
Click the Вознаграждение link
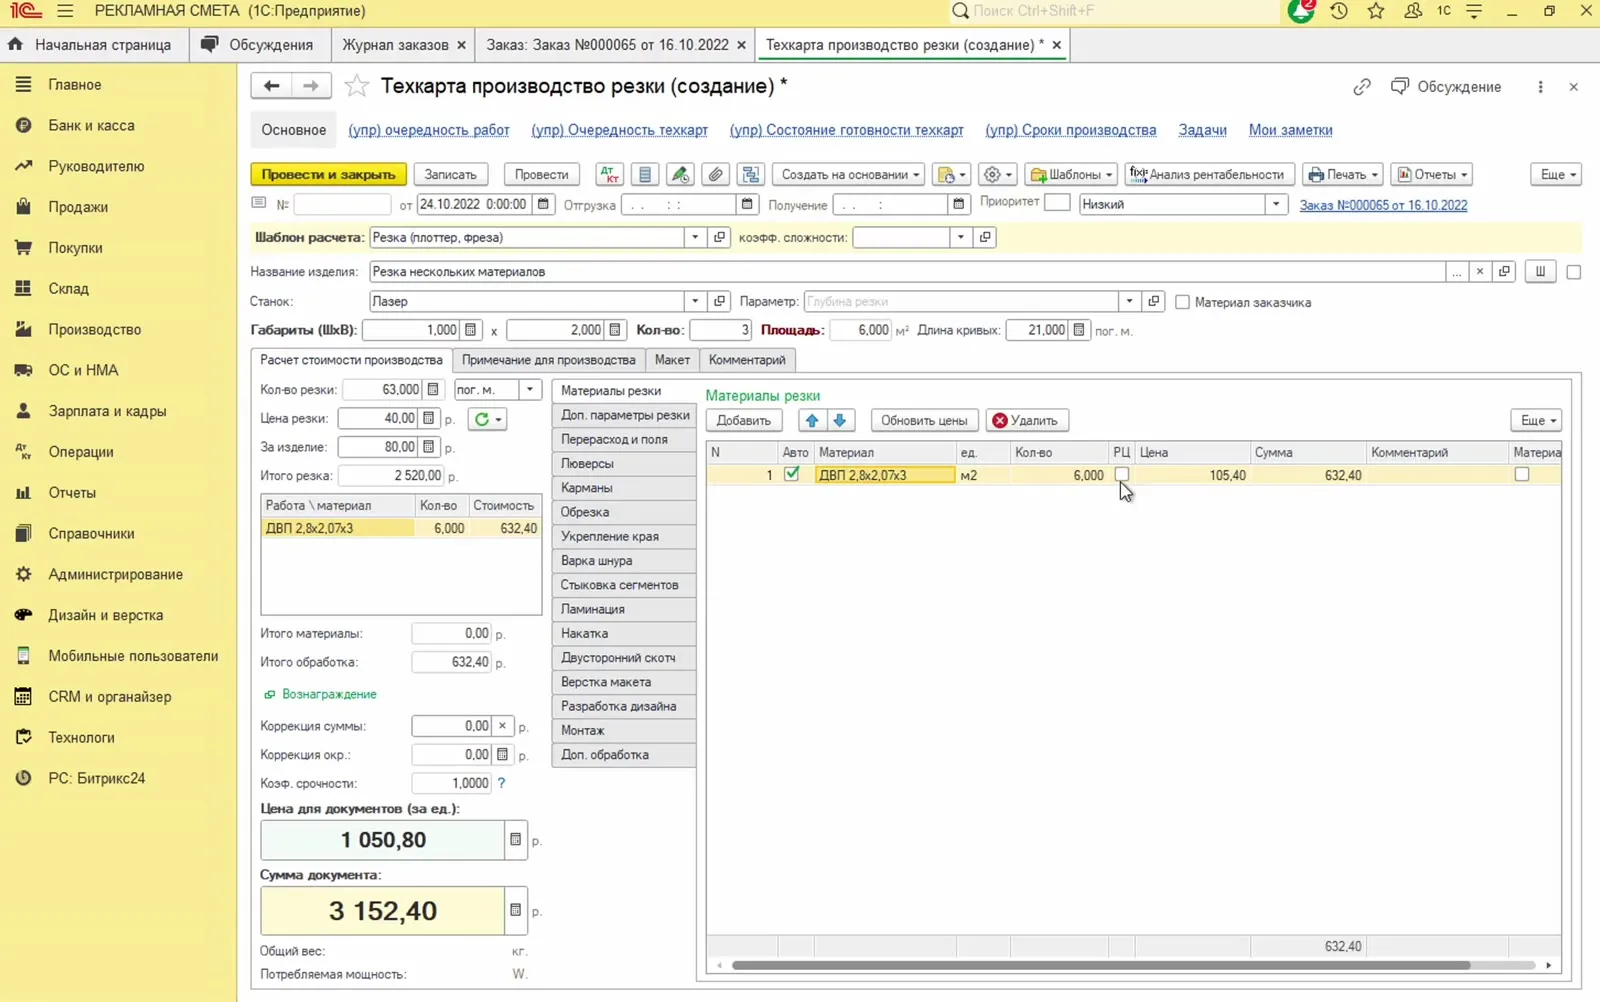(x=329, y=694)
